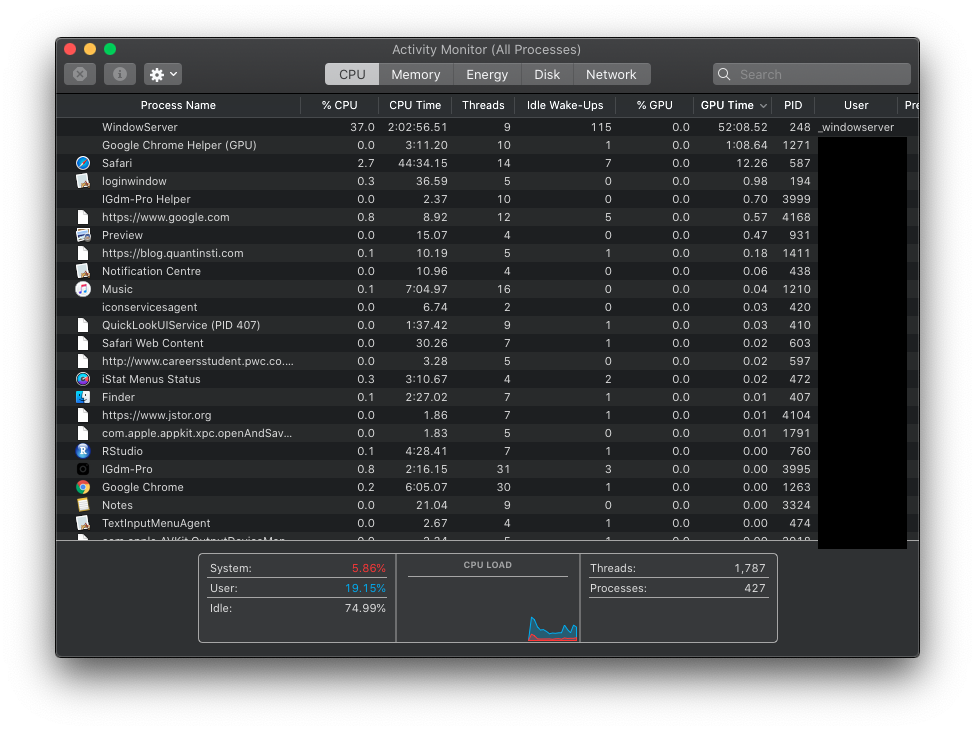Open the gear action menu
Screen dimensions: 975x731
pyautogui.click(x=163, y=74)
